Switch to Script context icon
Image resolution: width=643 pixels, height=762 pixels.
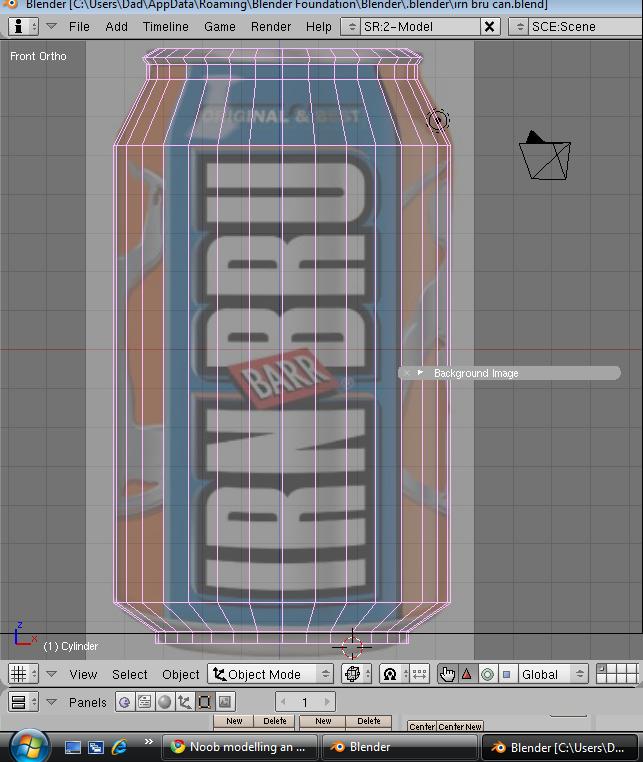pos(145,702)
